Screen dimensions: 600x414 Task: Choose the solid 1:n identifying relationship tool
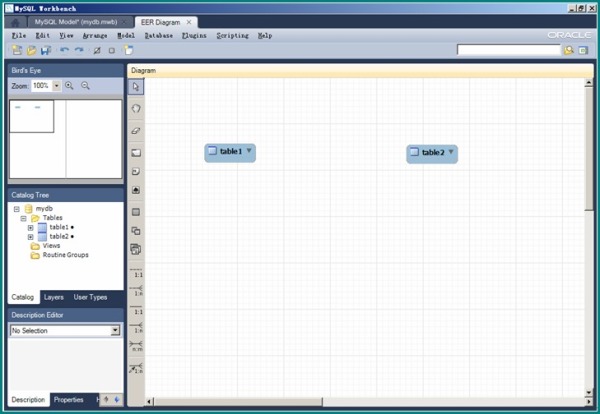(x=136, y=328)
